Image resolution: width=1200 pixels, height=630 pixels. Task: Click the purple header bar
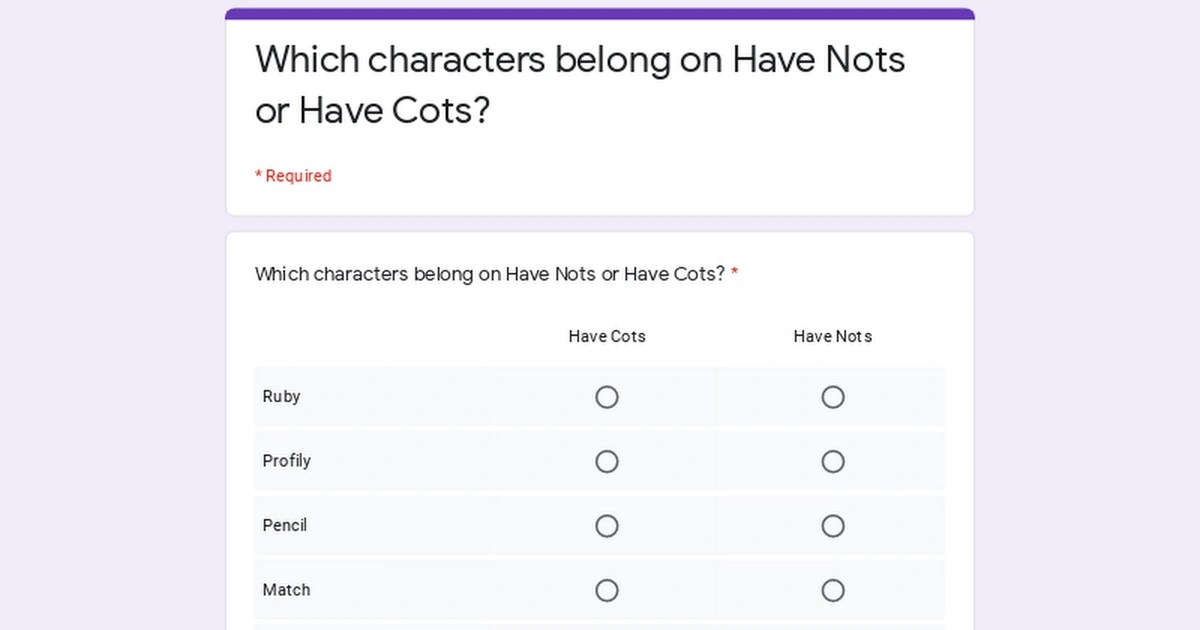click(600, 12)
